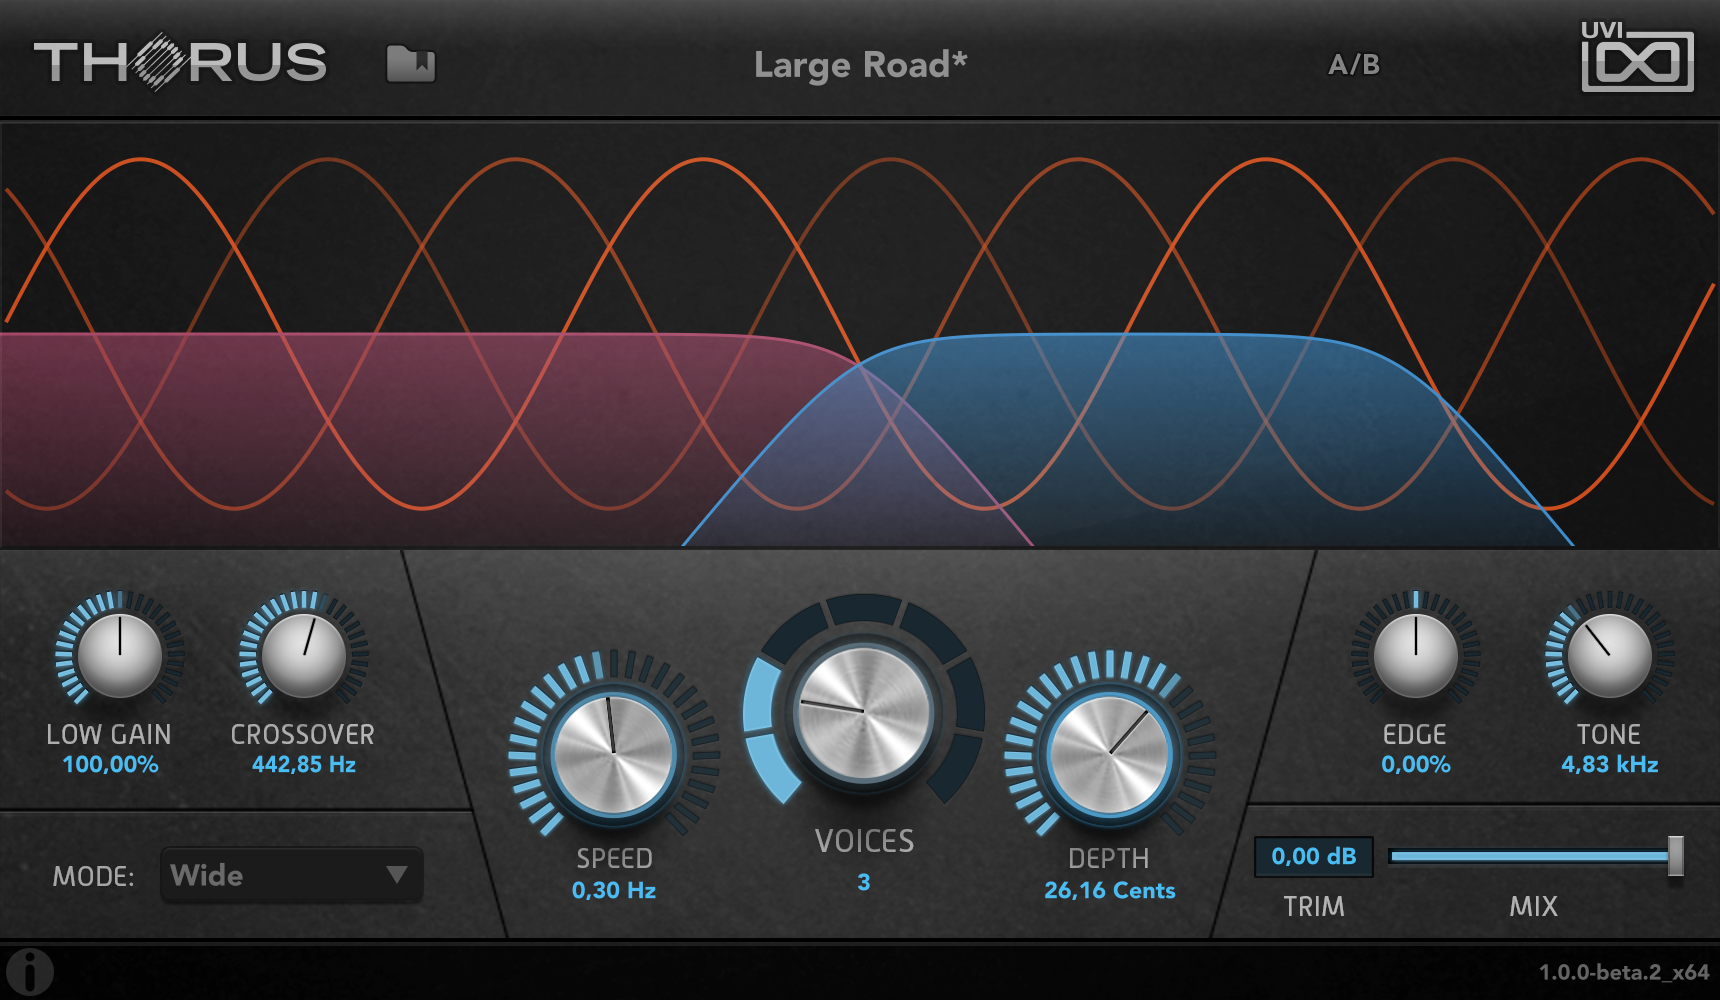The image size is (1720, 1000).
Task: Click the Tone knob
Action: click(x=1609, y=655)
